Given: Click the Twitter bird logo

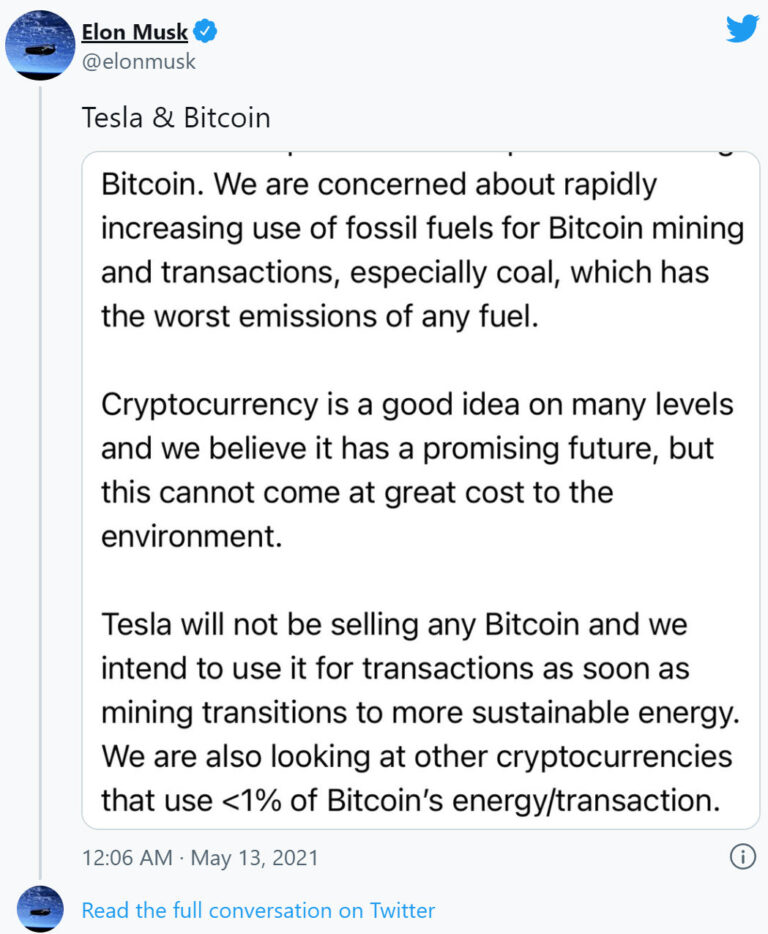Looking at the screenshot, I should 742,29.
